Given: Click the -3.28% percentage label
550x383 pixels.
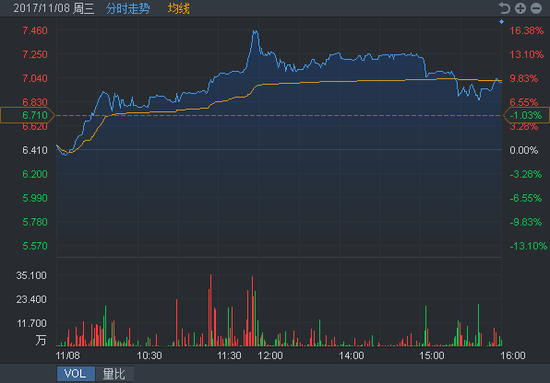Looking at the screenshot, I should [x=526, y=174].
